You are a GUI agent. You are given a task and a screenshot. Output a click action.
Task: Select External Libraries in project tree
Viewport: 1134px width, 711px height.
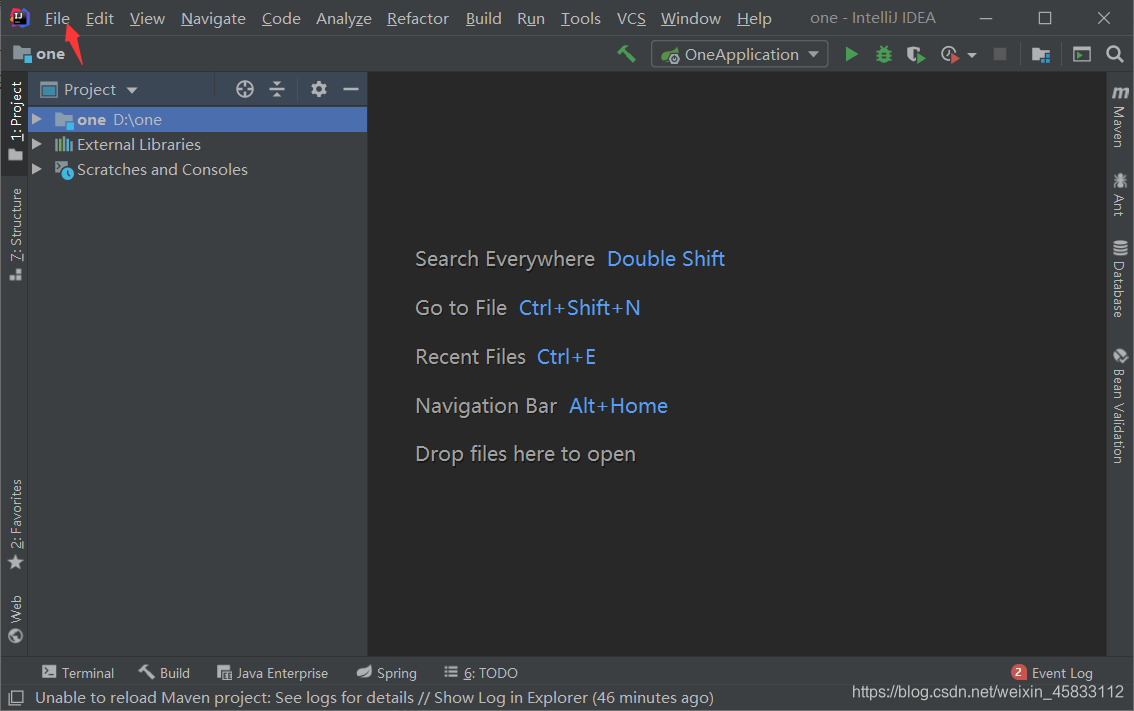pos(139,145)
